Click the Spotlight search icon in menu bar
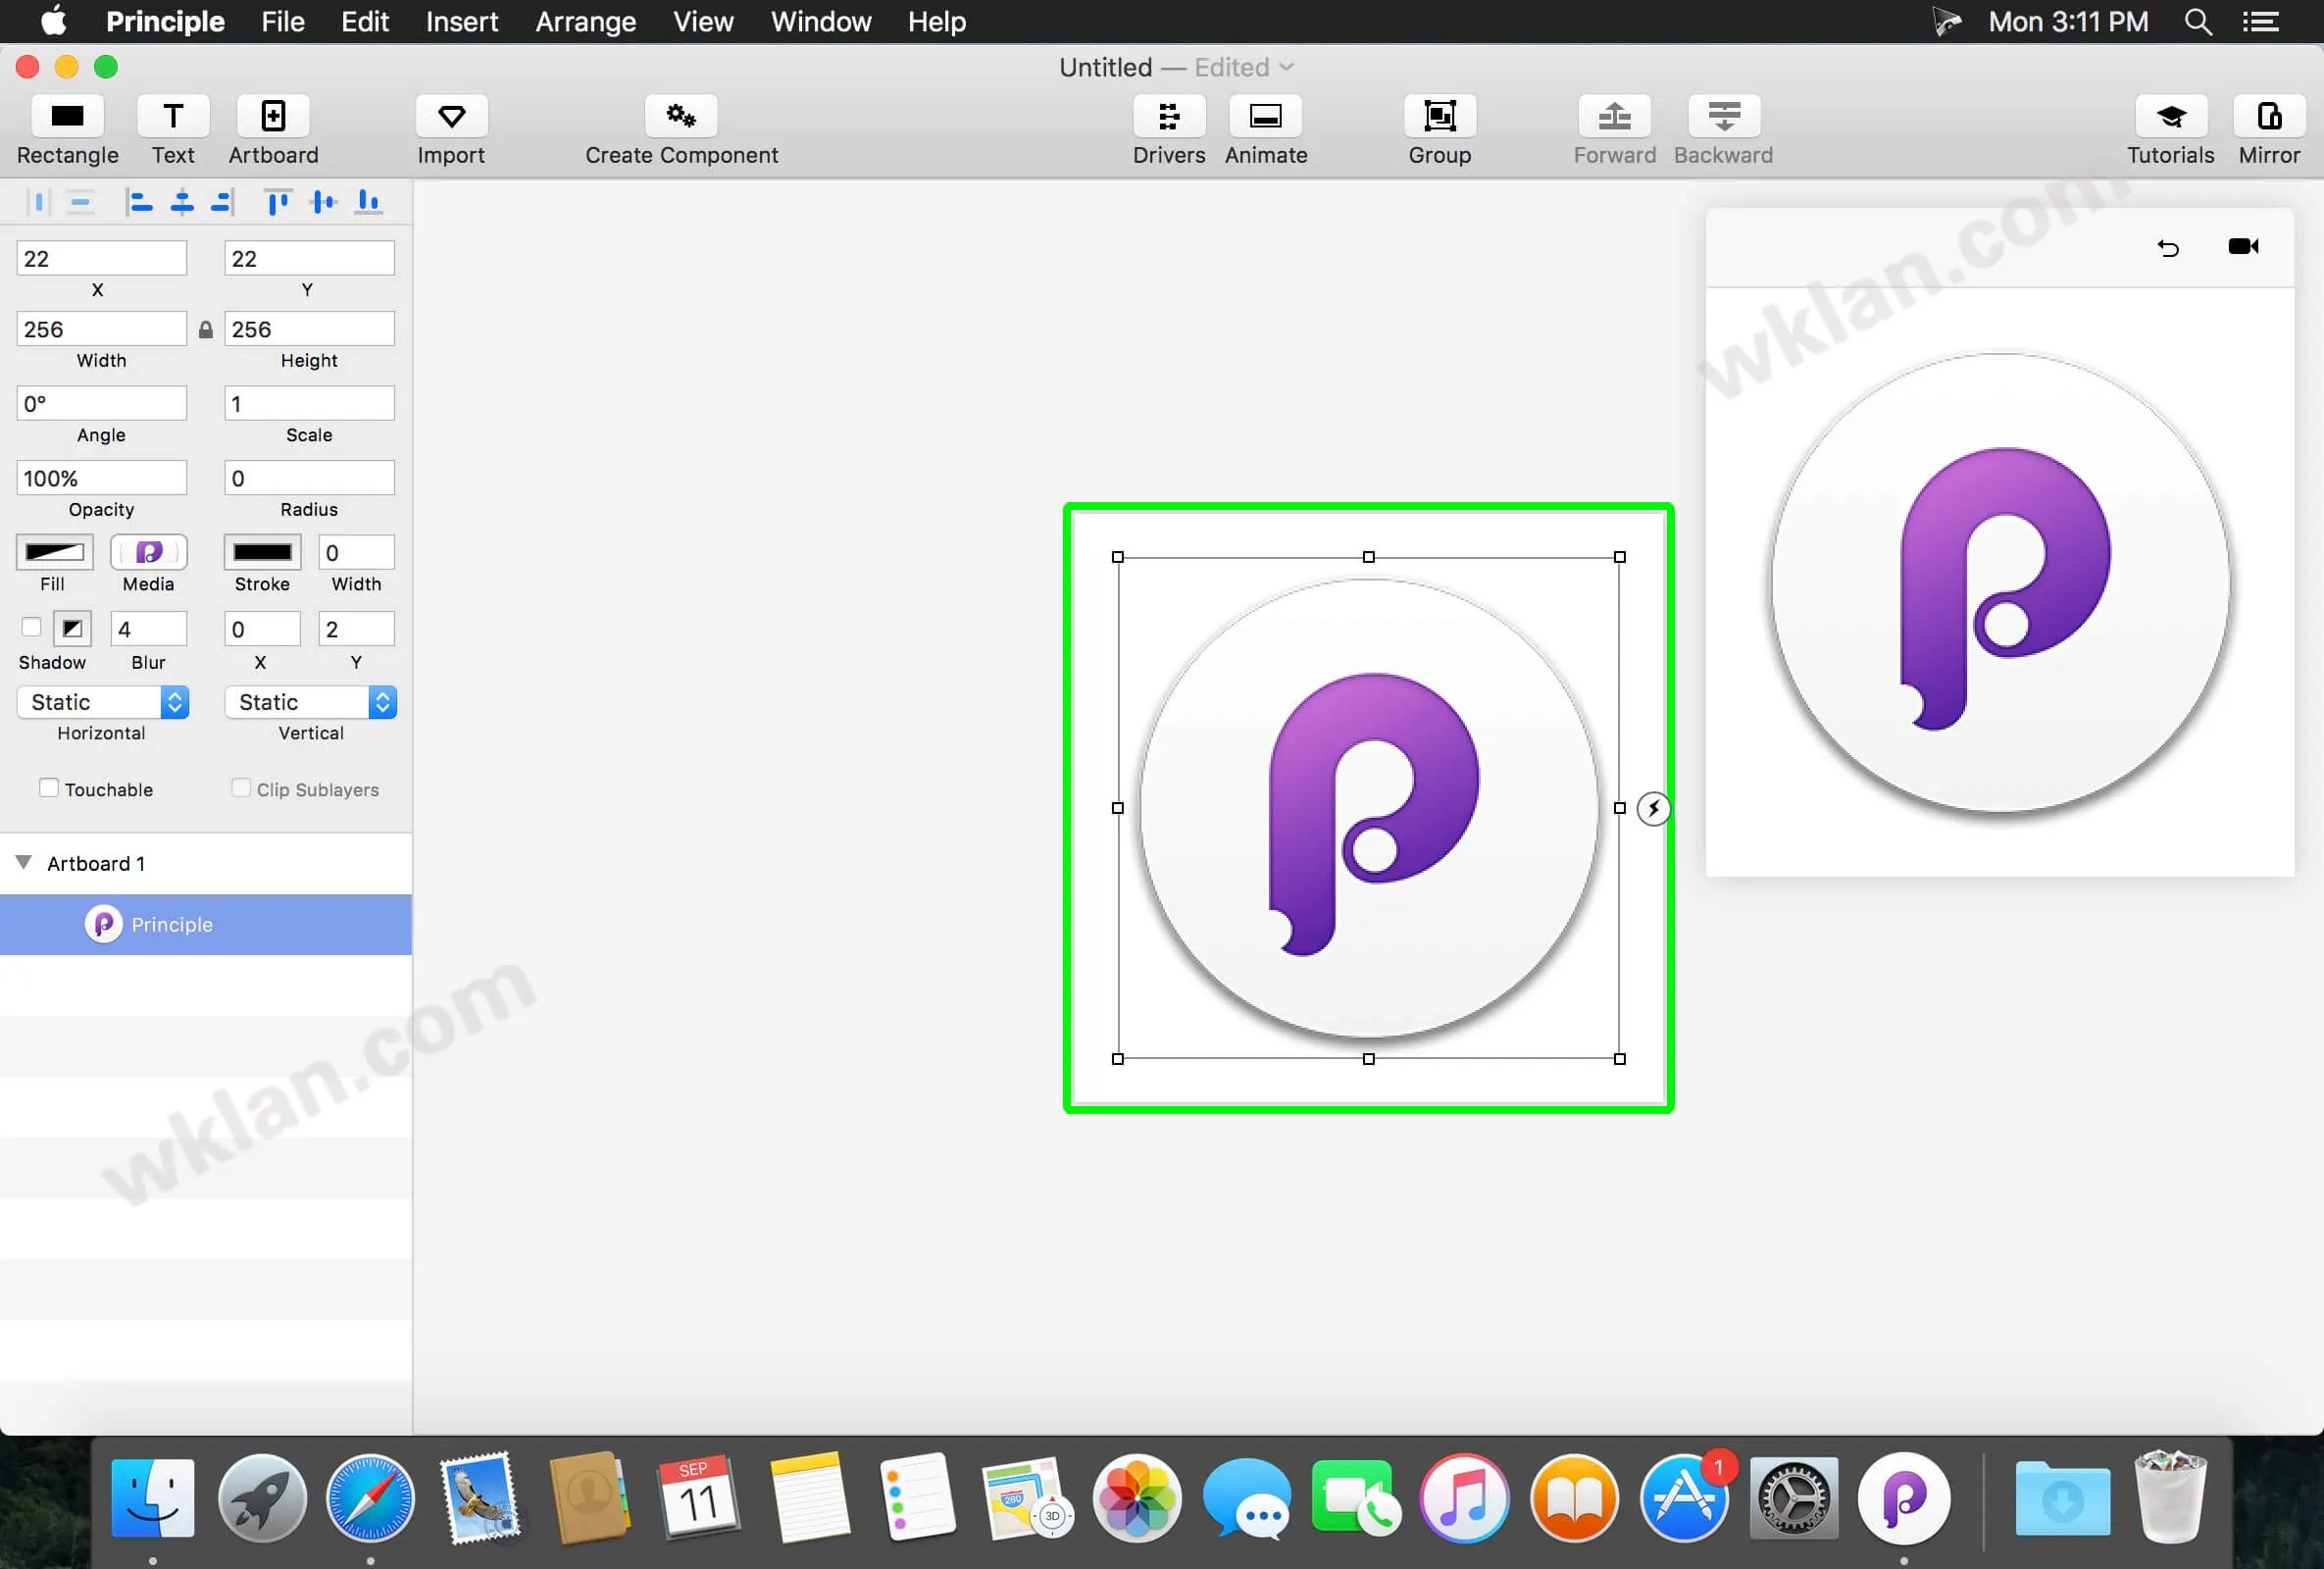The image size is (2324, 1569). point(2197,21)
